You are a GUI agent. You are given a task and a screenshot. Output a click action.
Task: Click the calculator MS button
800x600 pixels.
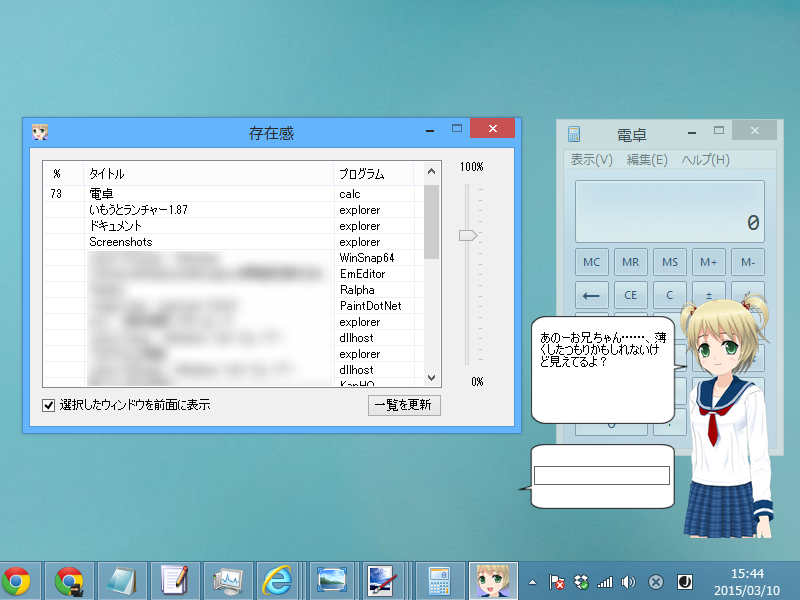coord(670,262)
